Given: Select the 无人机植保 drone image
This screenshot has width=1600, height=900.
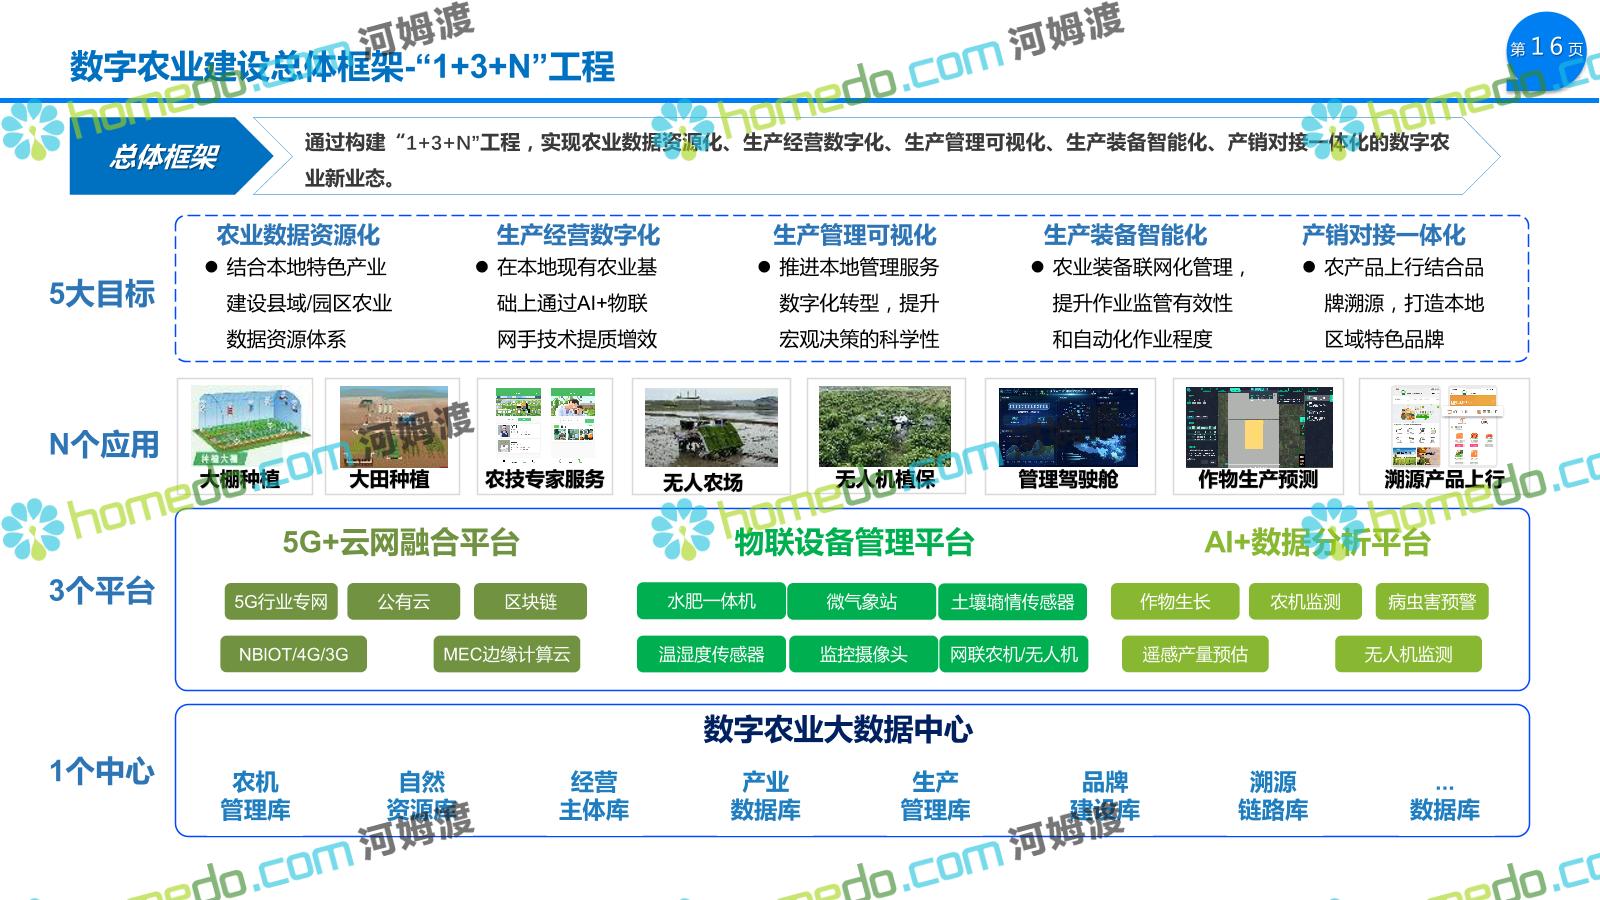Looking at the screenshot, I should pyautogui.click(x=885, y=427).
